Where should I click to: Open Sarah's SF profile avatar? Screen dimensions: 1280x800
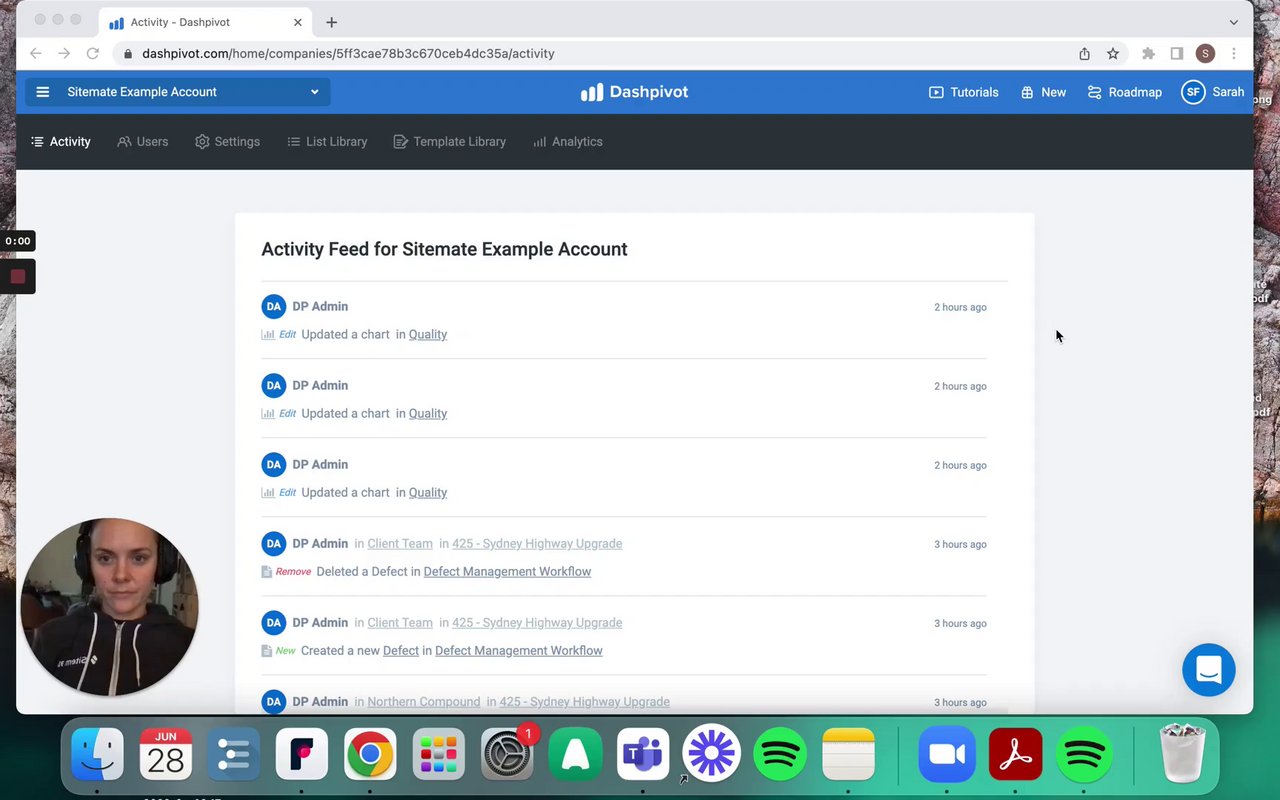point(1192,92)
